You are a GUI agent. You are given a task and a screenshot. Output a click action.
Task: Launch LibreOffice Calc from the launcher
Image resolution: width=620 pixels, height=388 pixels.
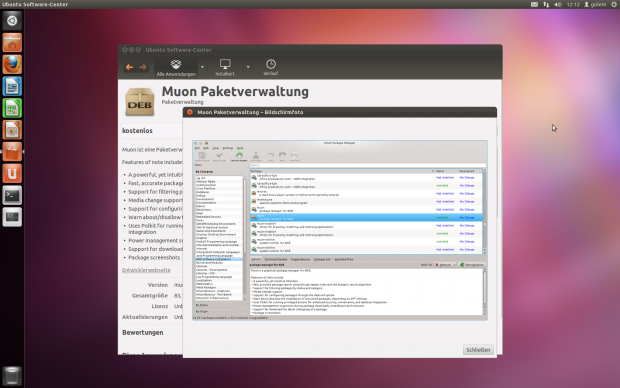tap(12, 108)
